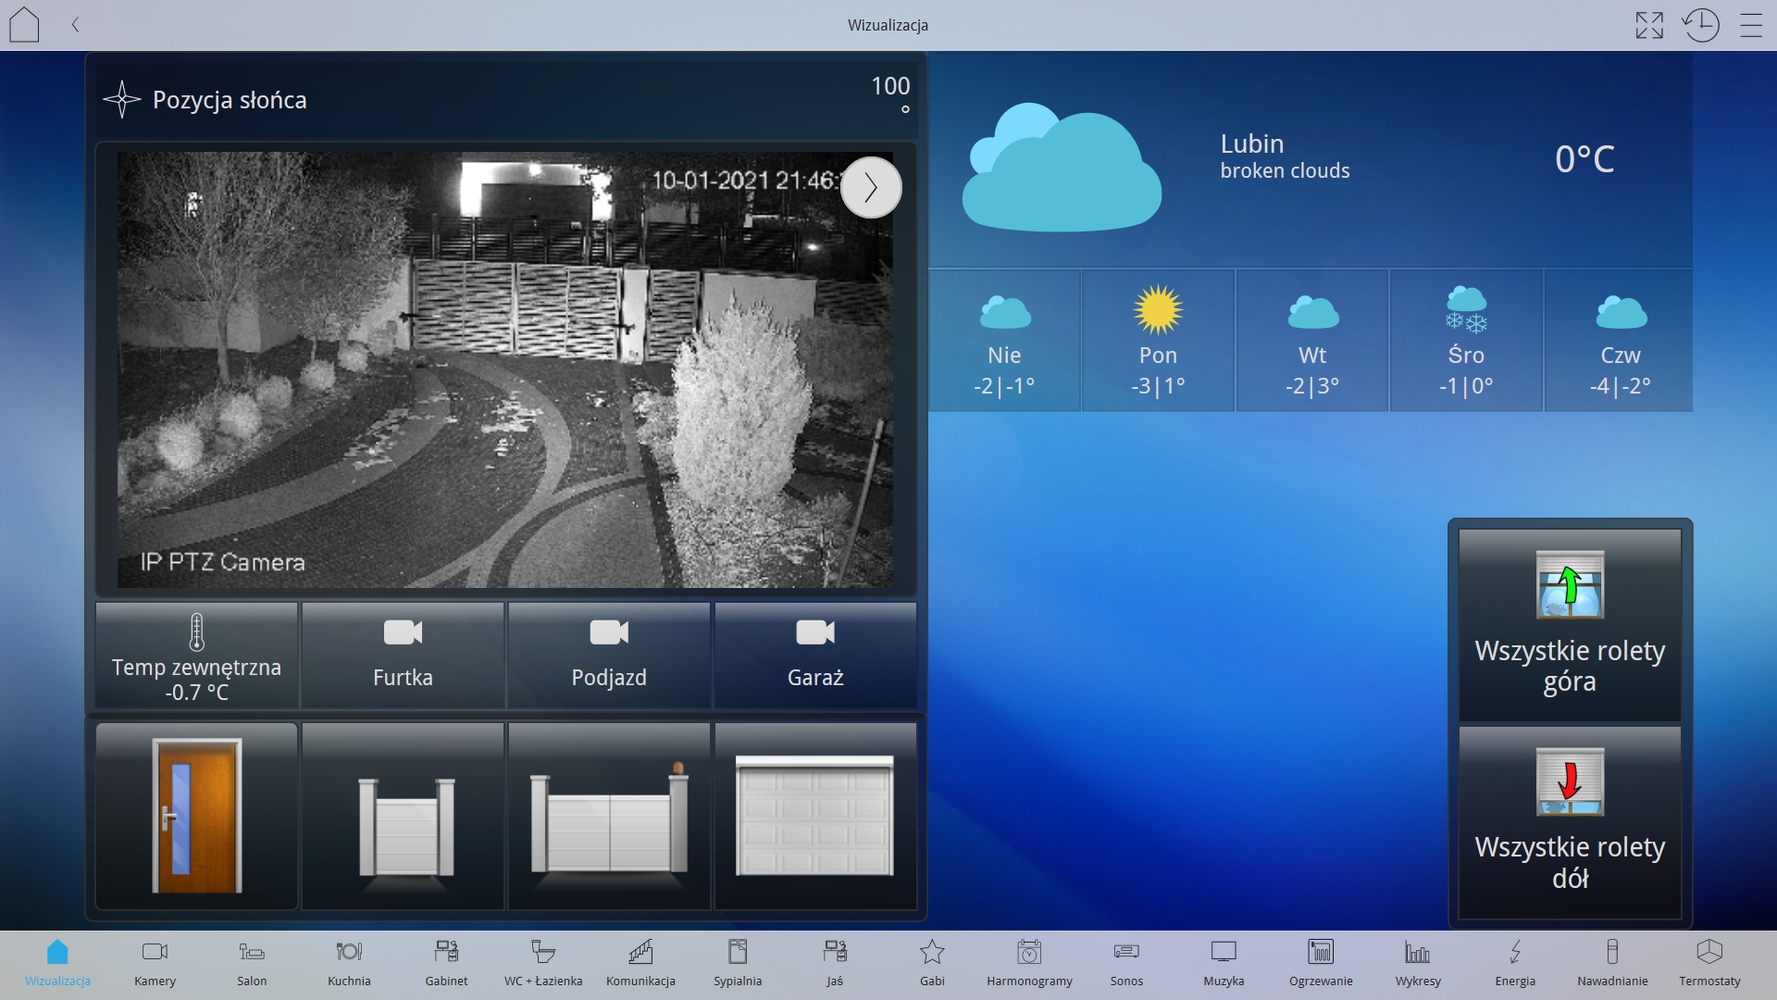Click the IP PTZ camera feed

click(x=505, y=370)
